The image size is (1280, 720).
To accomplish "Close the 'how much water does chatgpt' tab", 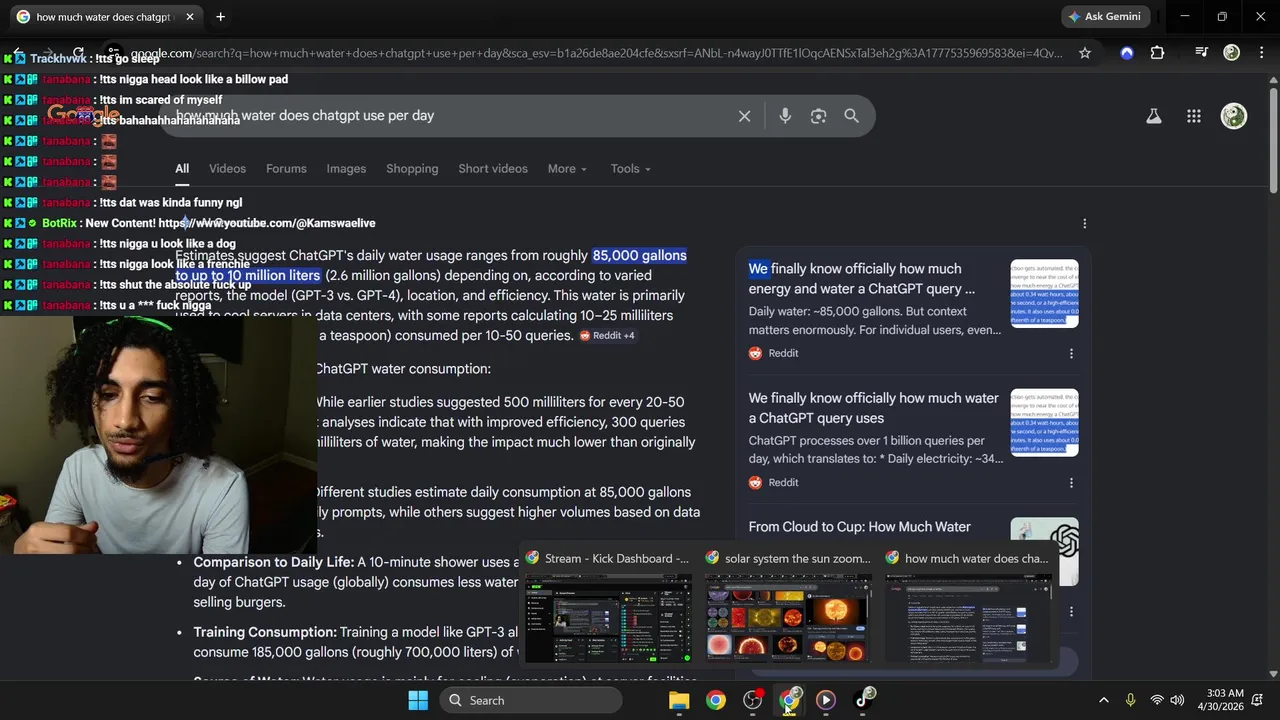I will (189, 17).
